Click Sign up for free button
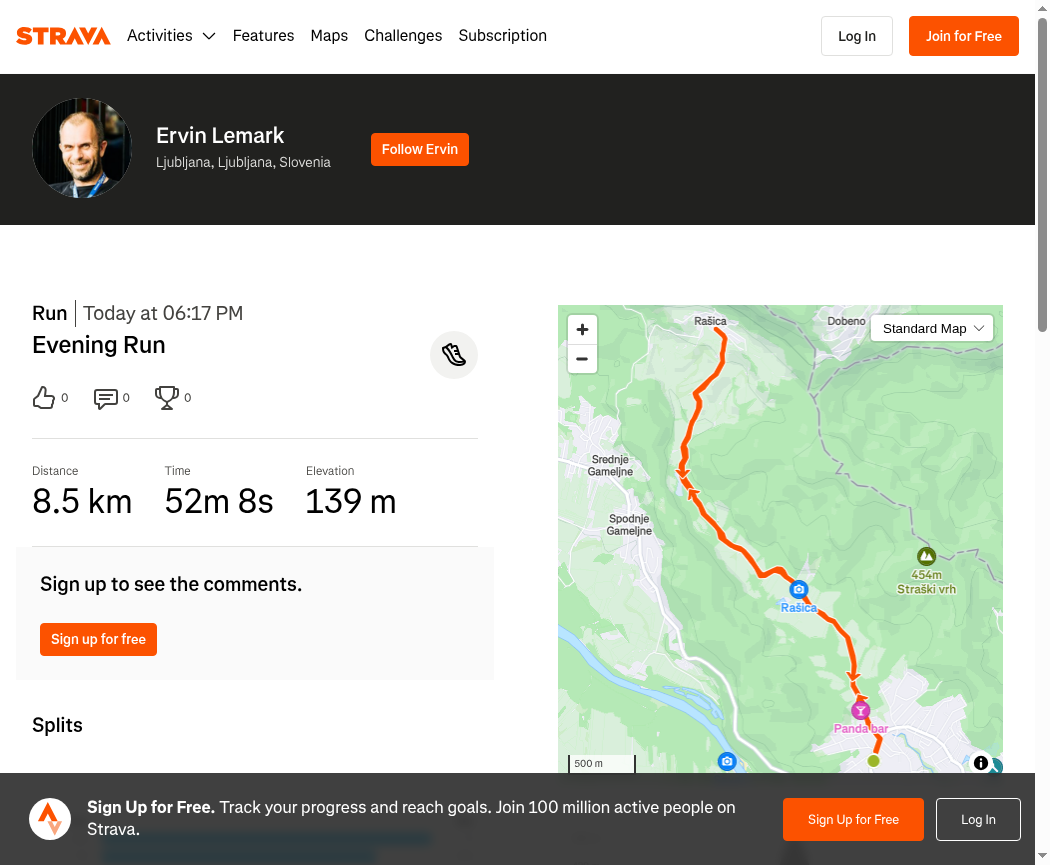1050x865 pixels. pos(98,639)
